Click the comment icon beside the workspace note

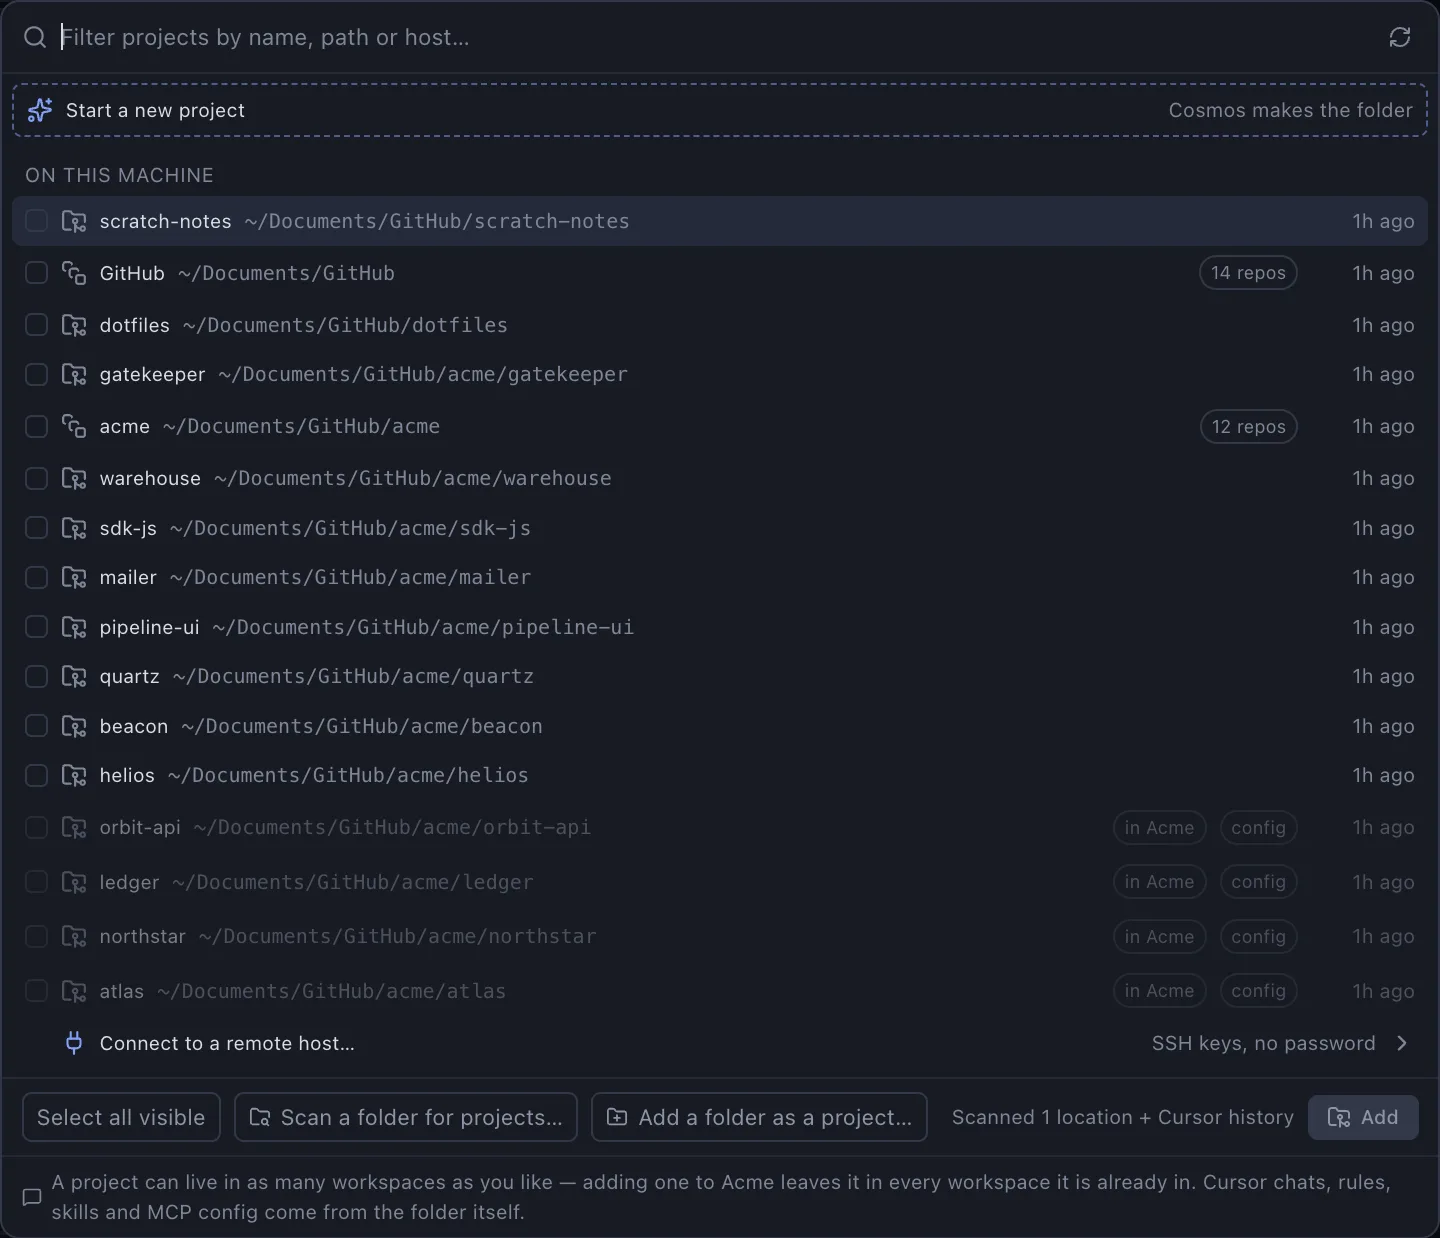(32, 1197)
